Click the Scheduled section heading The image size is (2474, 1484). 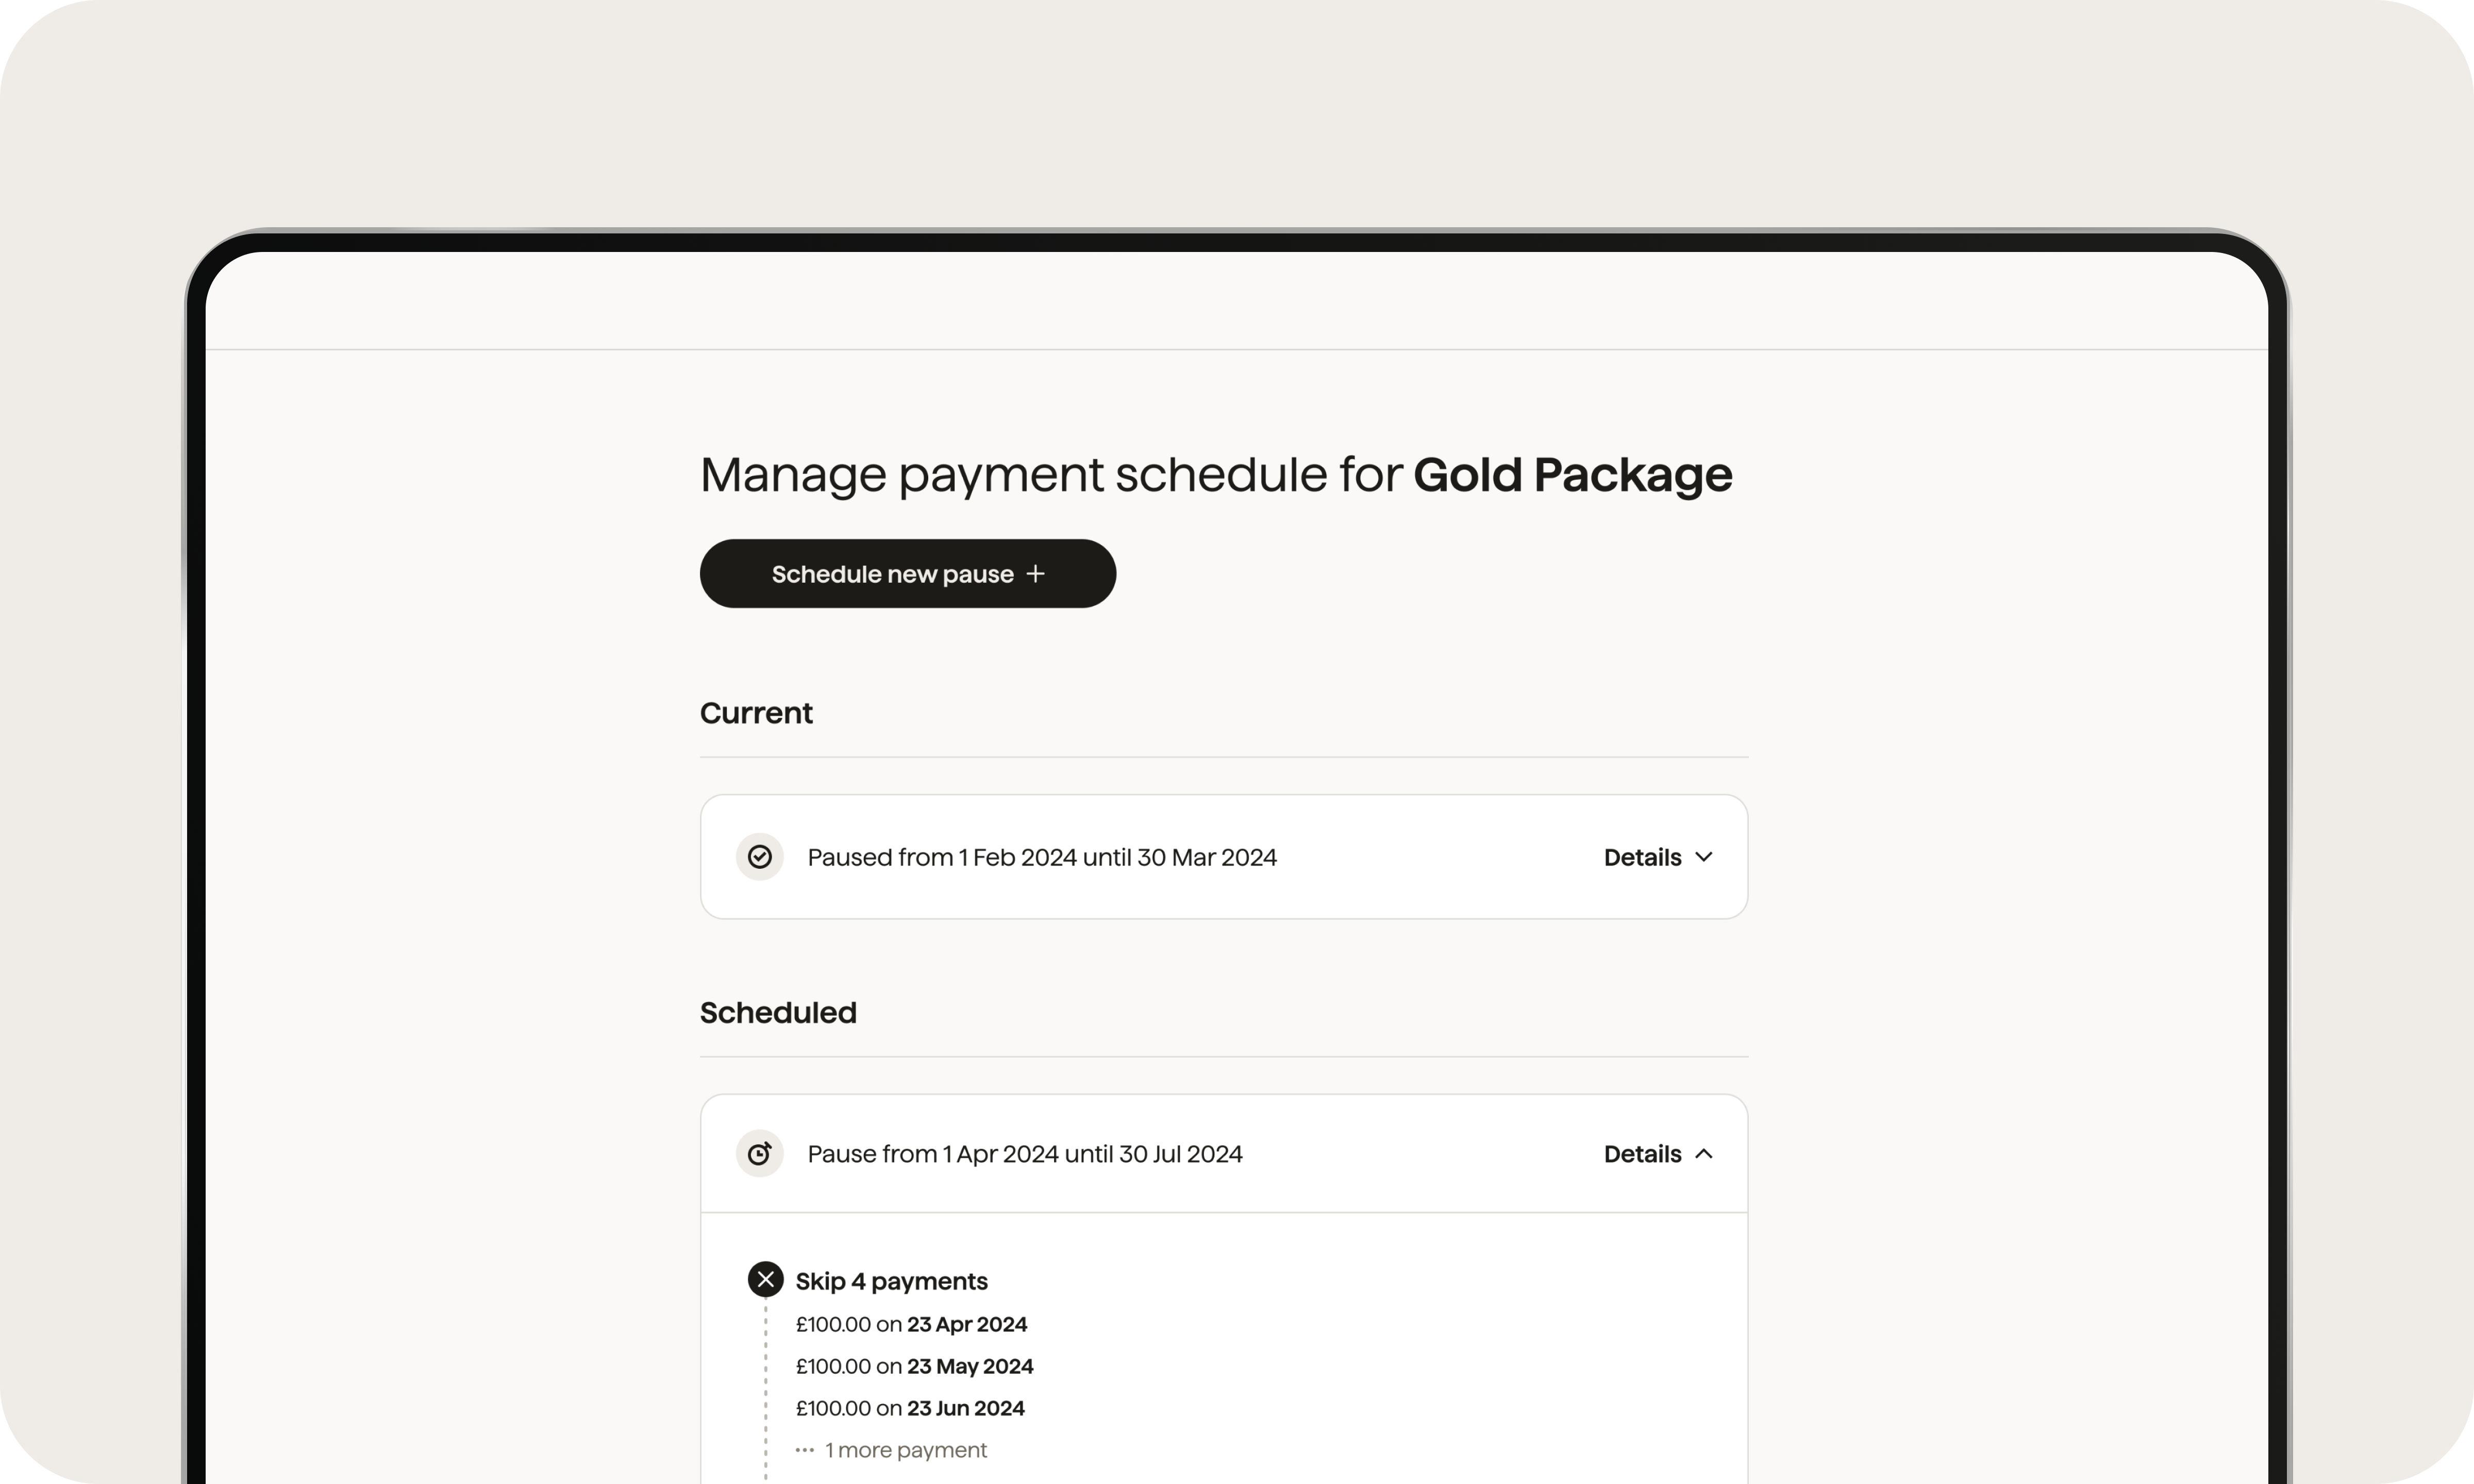point(778,1013)
